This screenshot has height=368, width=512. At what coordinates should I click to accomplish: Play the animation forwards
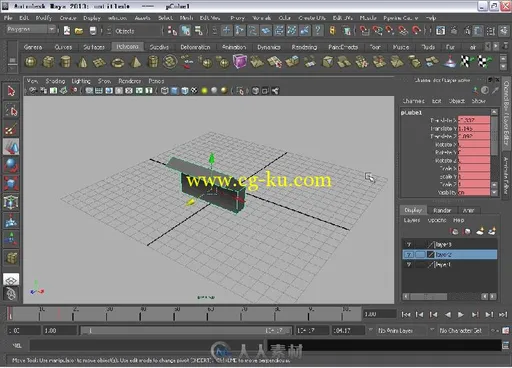point(461,314)
